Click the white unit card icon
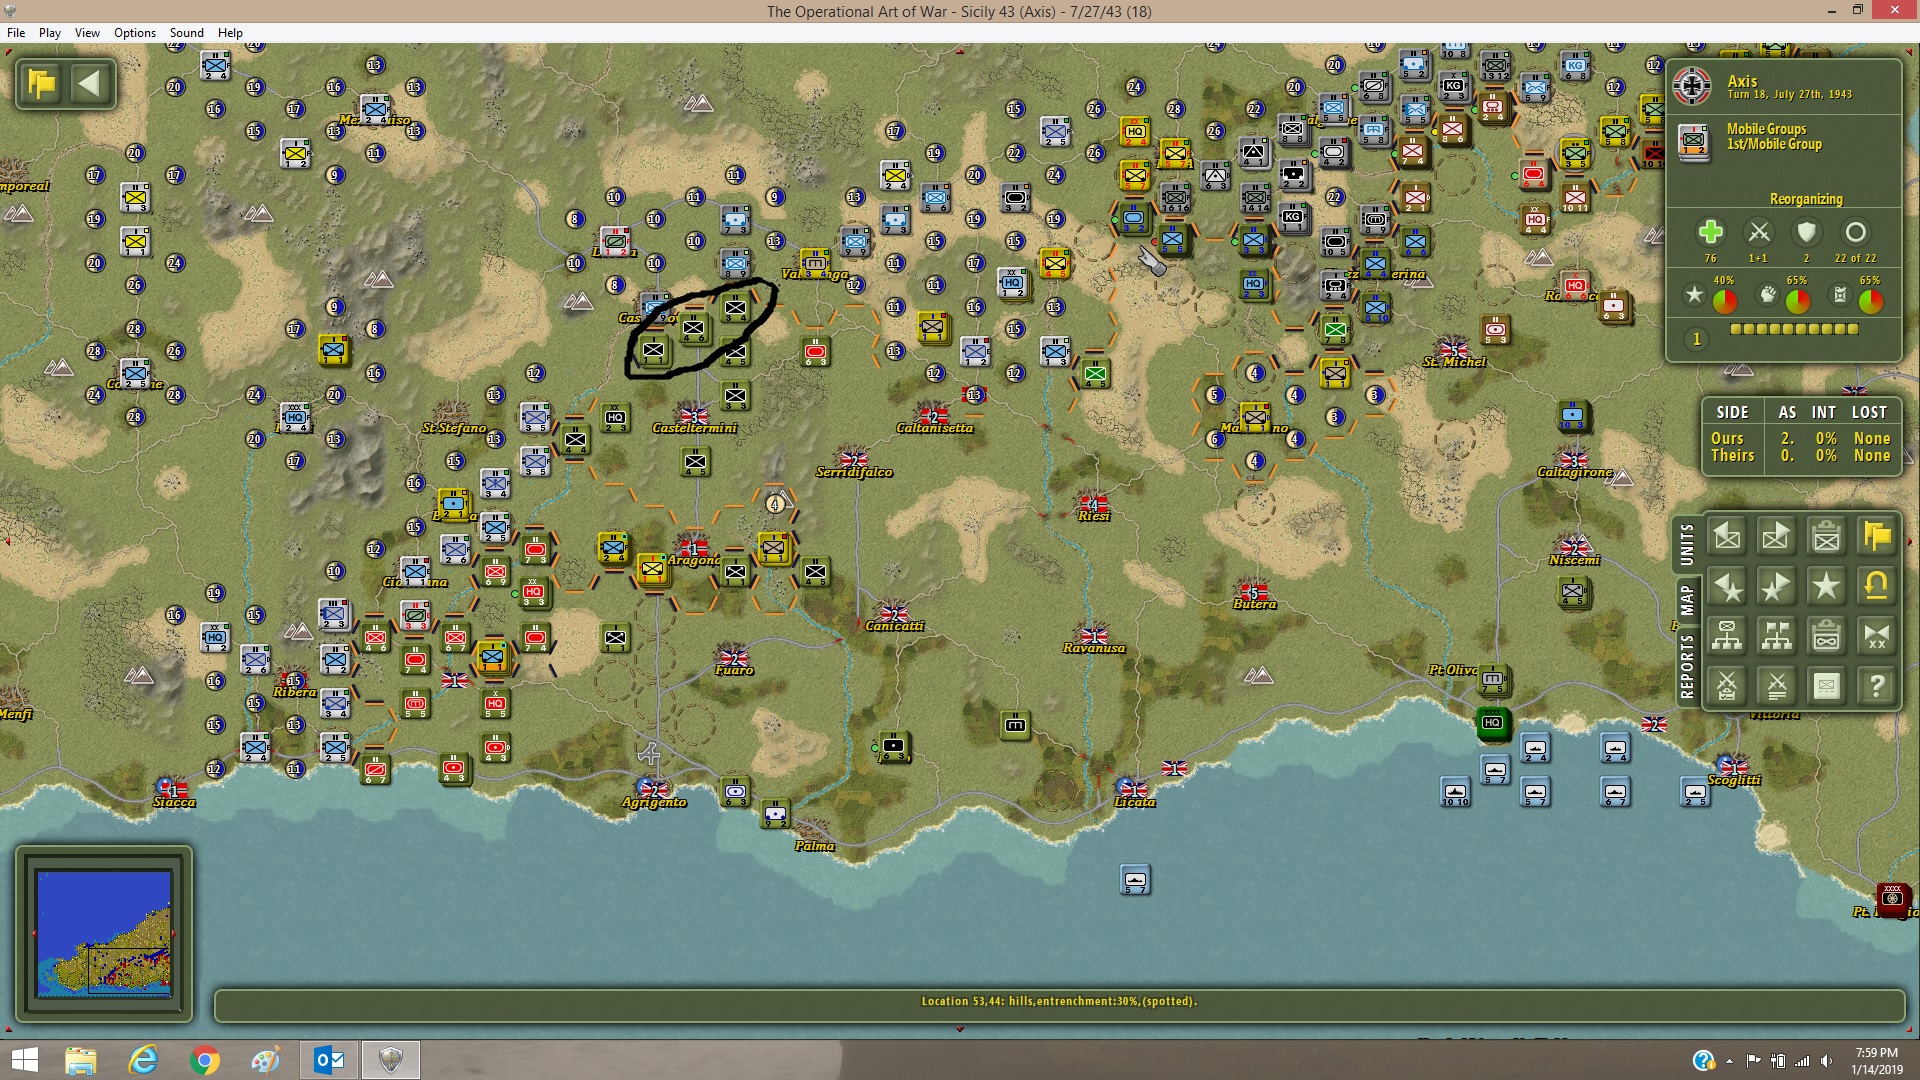Viewport: 1920px width, 1080px height. coord(1826,686)
